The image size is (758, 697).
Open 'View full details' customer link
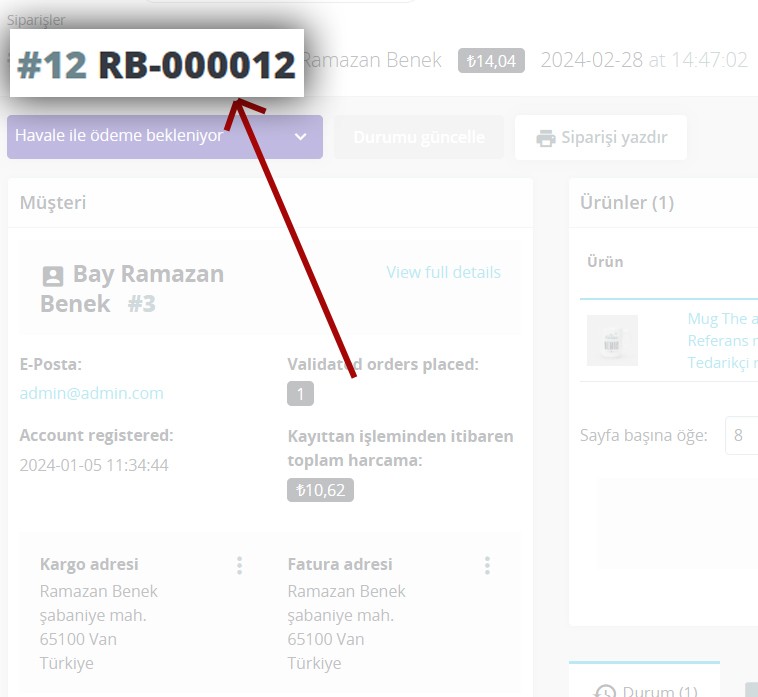(x=443, y=272)
